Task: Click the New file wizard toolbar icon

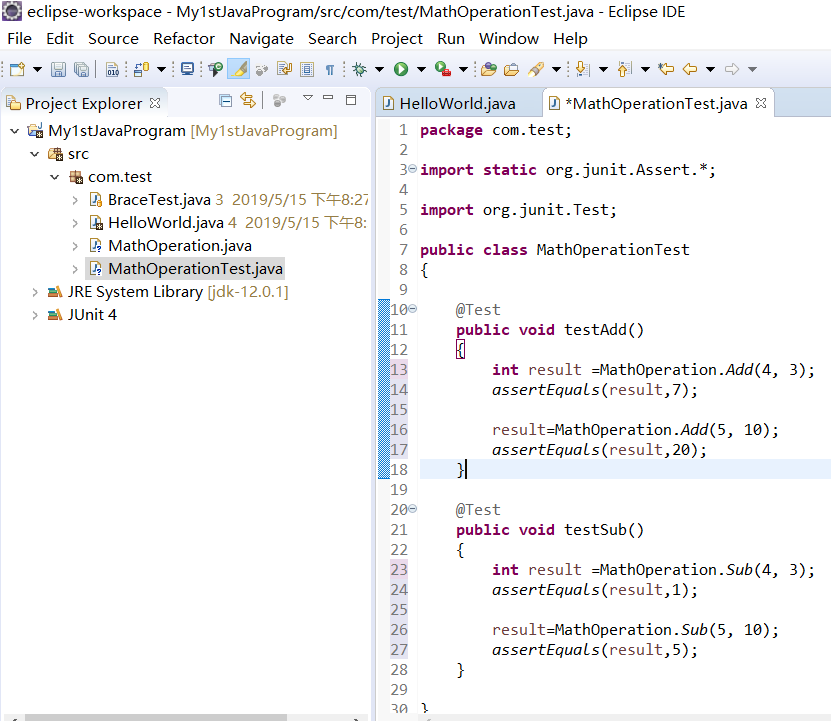Action: [x=17, y=69]
